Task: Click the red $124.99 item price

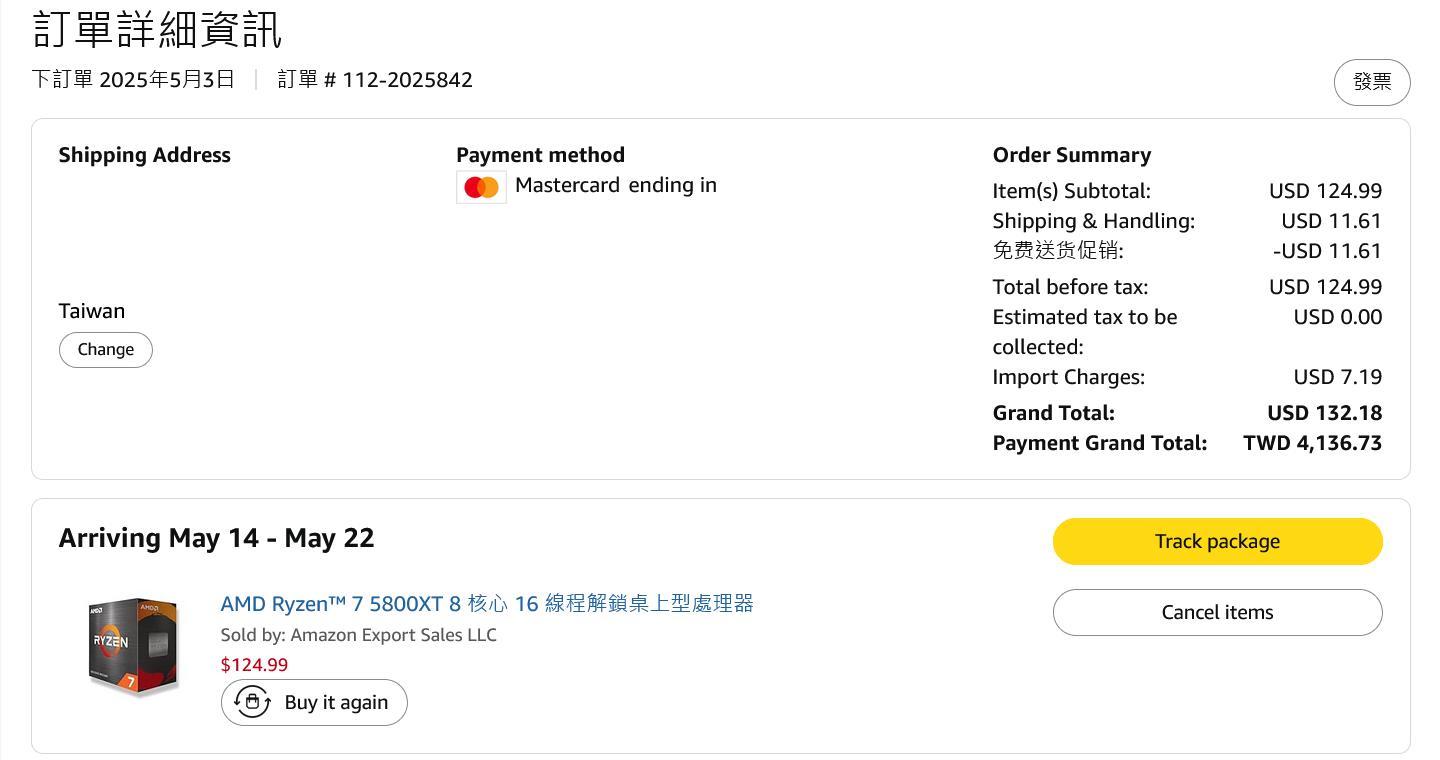Action: click(254, 665)
